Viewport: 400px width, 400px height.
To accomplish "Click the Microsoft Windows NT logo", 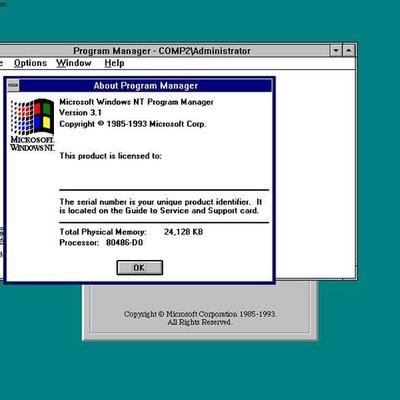I will point(32,125).
